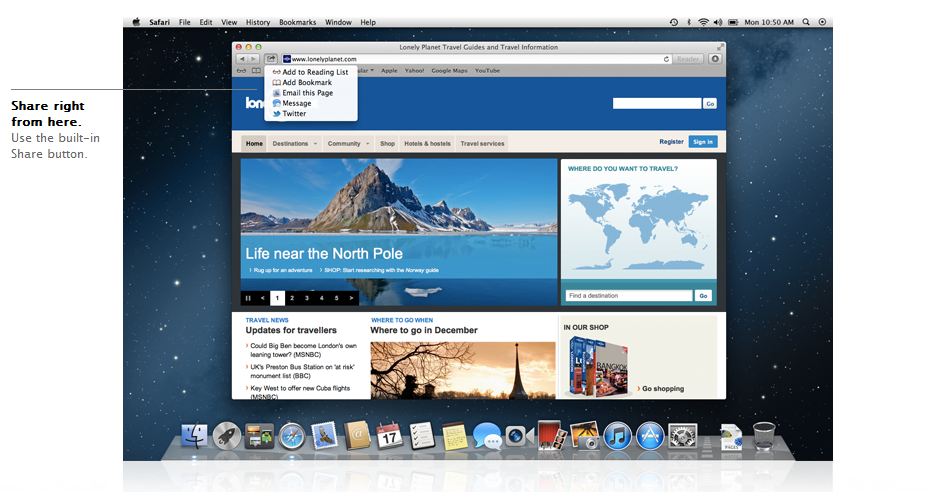Launch iTunes music note in the Dock
The width and height of the screenshot is (940, 492).
617,436
